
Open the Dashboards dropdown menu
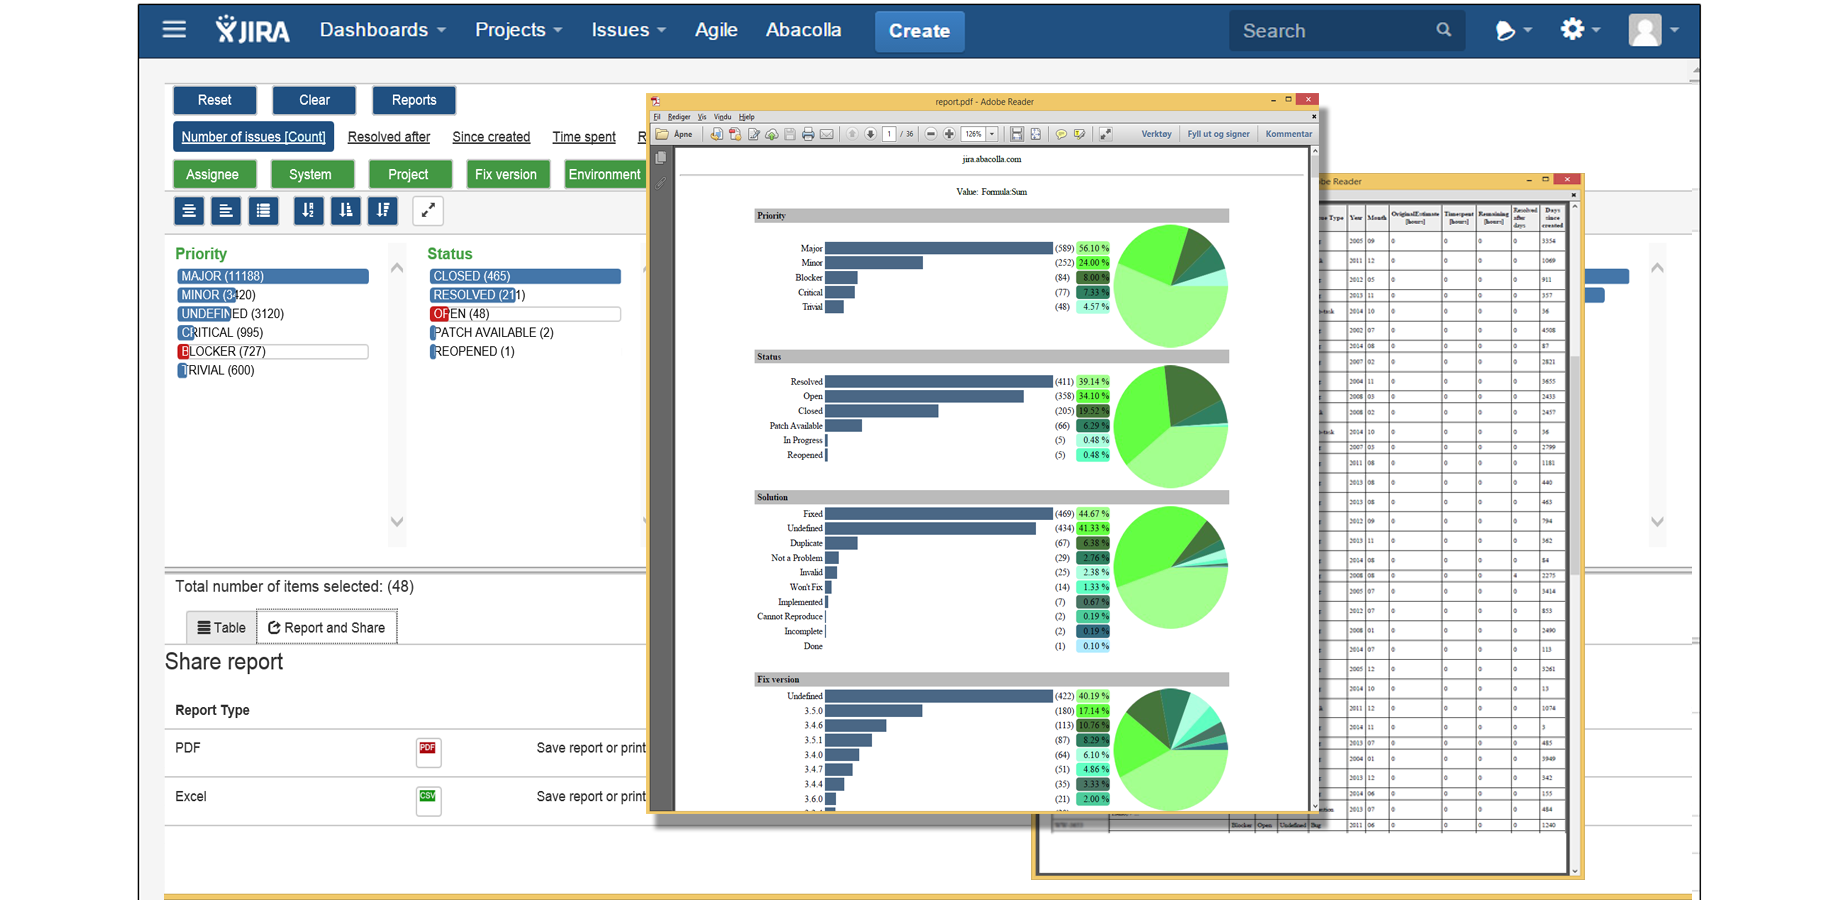coord(383,30)
